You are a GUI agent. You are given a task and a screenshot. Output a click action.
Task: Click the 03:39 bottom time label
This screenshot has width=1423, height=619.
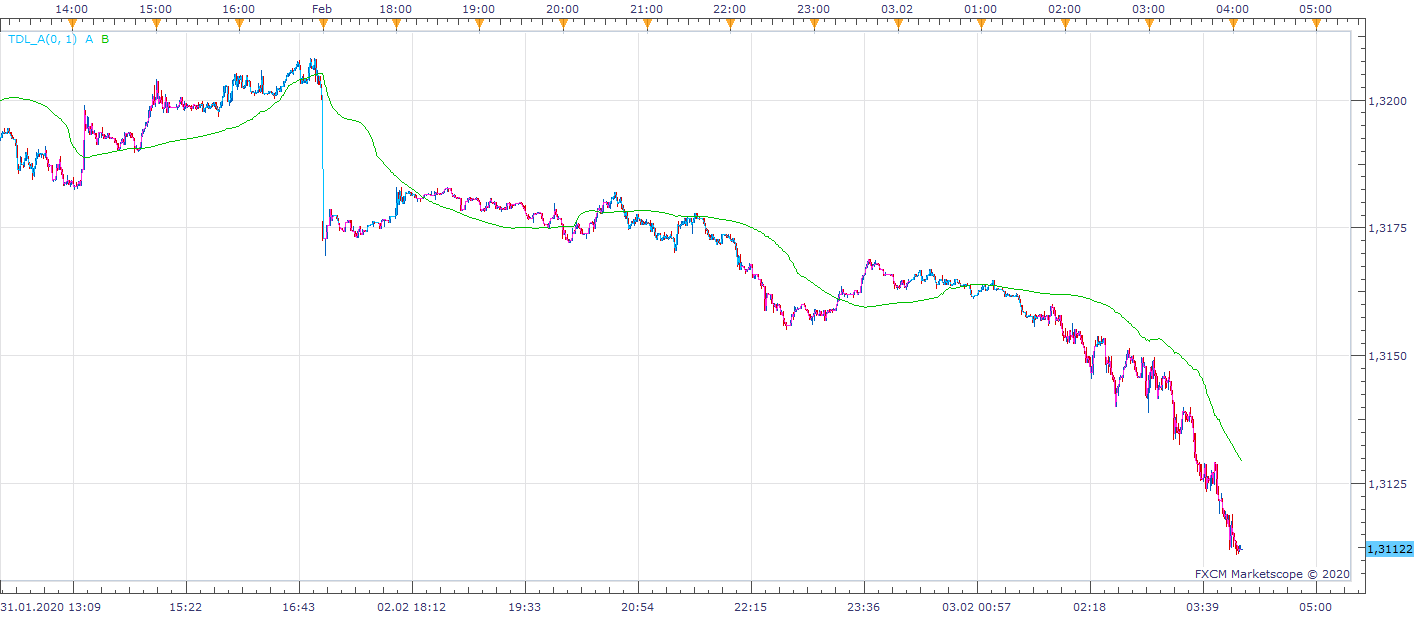coord(1203,607)
